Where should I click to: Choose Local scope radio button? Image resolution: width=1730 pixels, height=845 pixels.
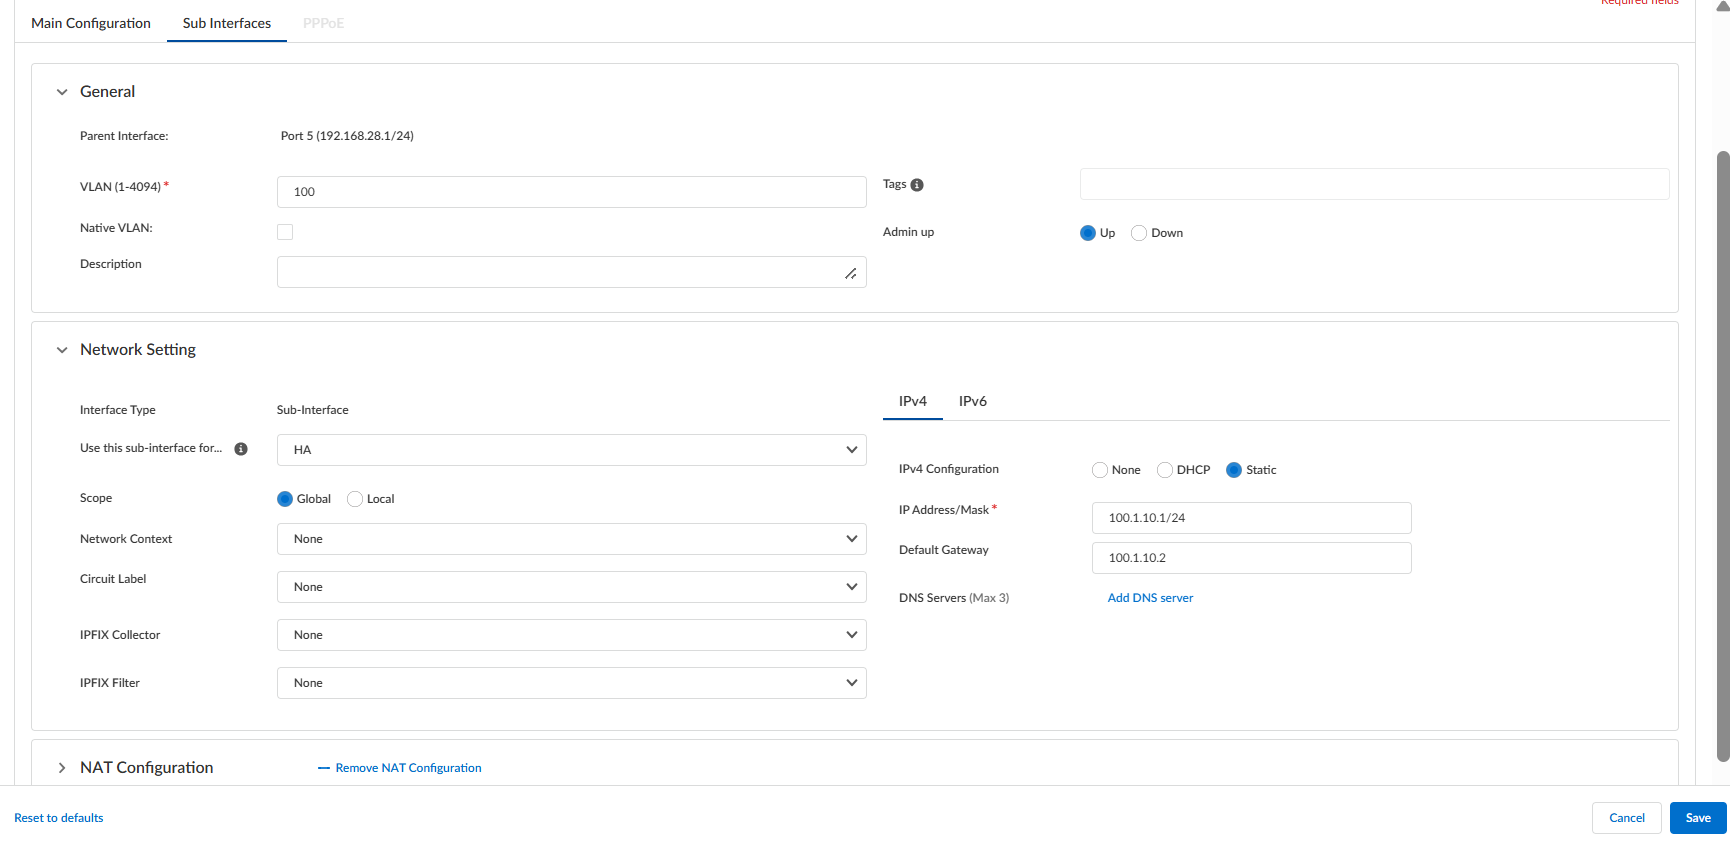pos(355,499)
